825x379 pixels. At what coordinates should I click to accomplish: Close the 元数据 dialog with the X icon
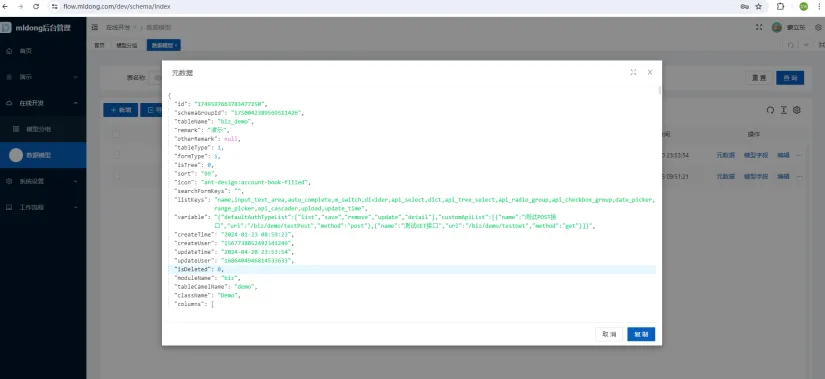tap(650, 72)
